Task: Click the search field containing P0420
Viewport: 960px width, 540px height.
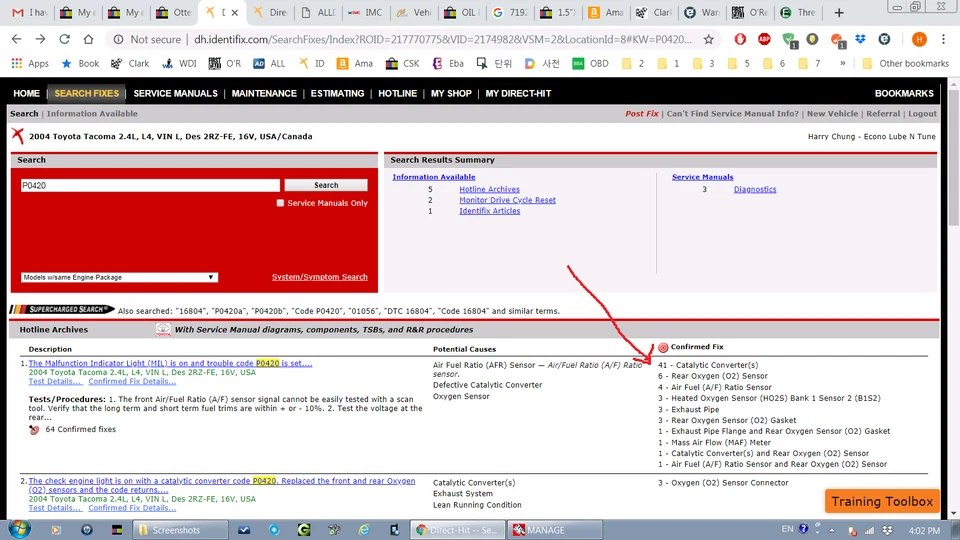Action: pos(150,185)
